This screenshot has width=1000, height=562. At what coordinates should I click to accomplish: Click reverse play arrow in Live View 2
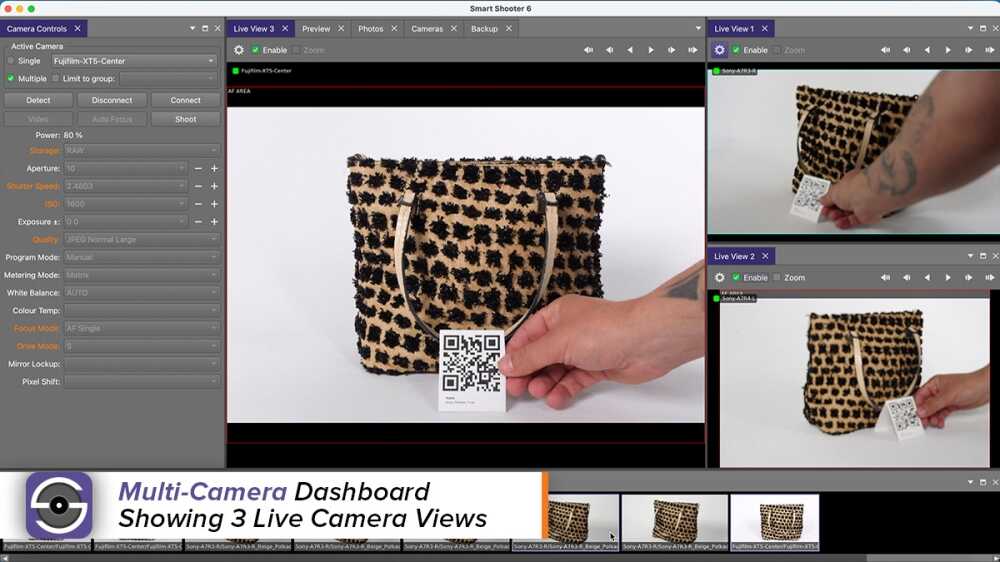point(927,277)
